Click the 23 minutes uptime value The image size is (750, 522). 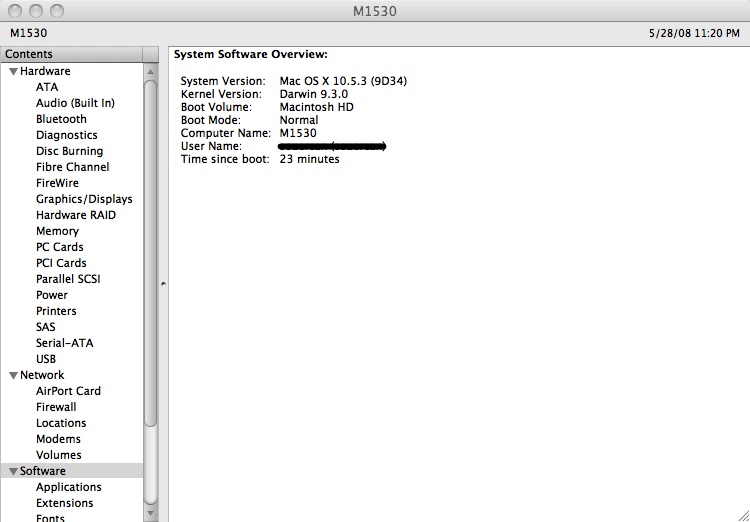click(x=309, y=159)
